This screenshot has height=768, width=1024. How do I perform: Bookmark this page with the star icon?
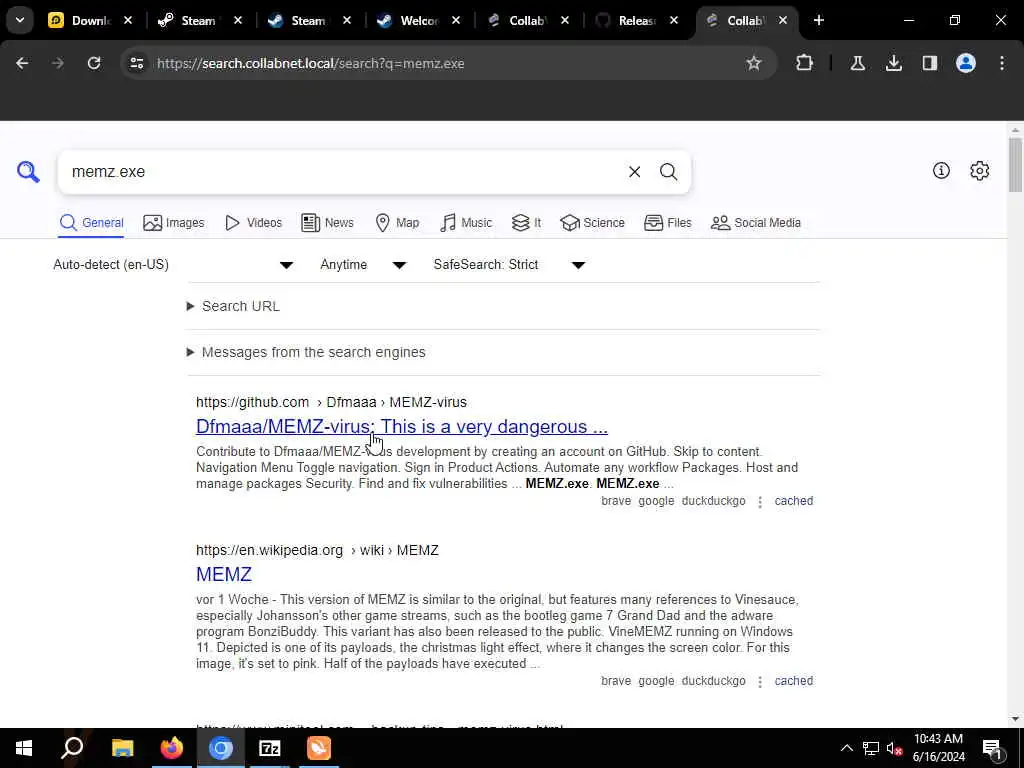(754, 63)
